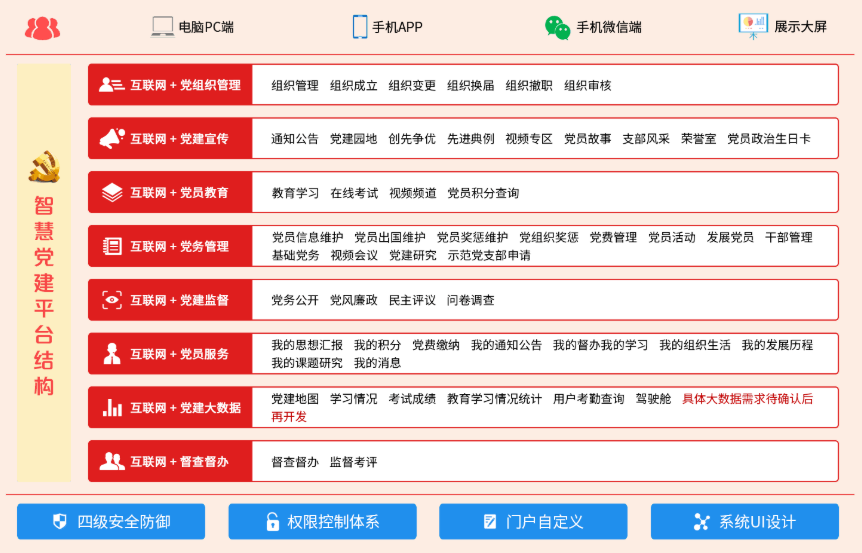Click the 党费管理 item

613,237
